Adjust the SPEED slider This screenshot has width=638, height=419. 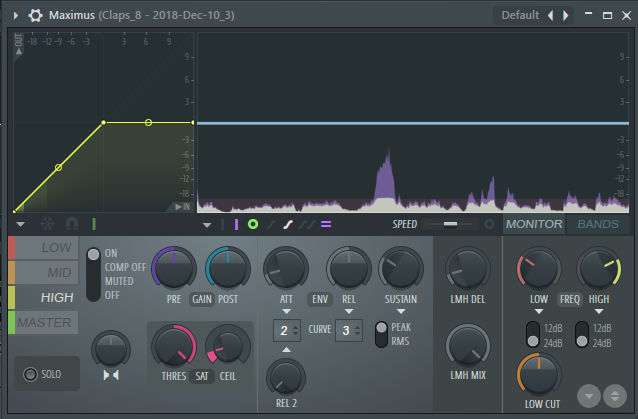point(450,224)
